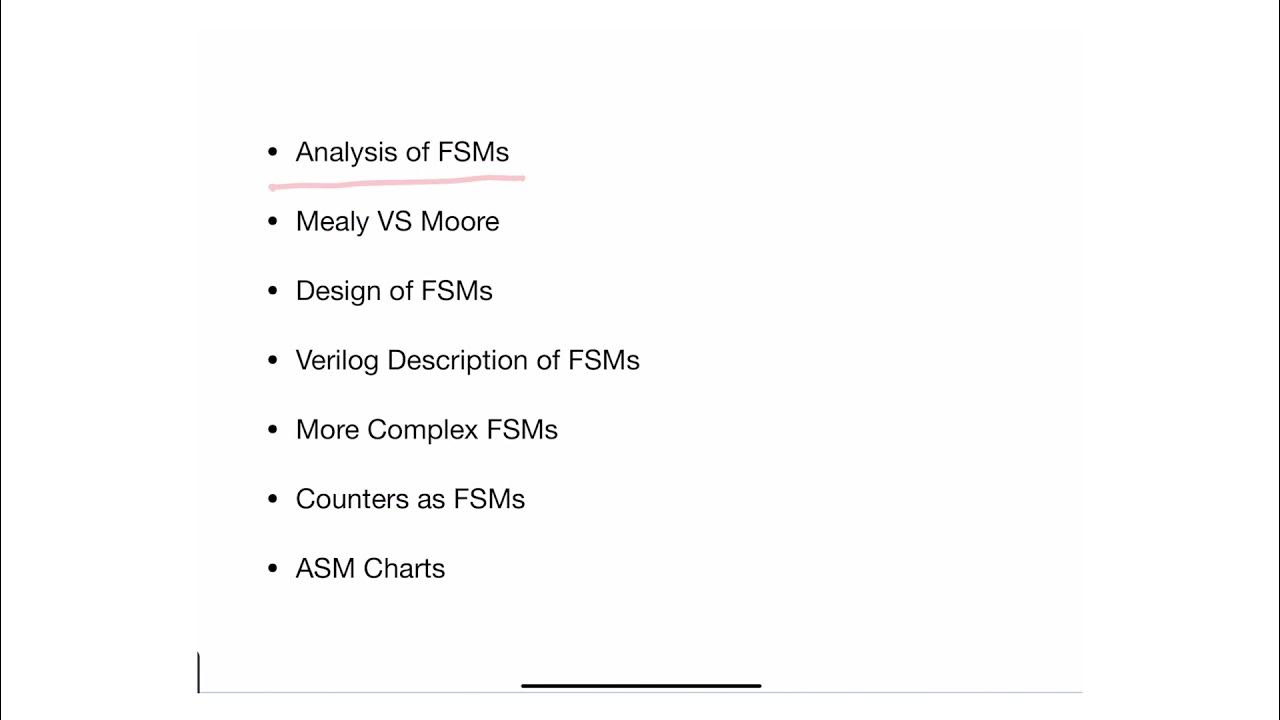1280x720 pixels.
Task: Open 'Verilog Description of FSMs' item
Action: click(467, 360)
